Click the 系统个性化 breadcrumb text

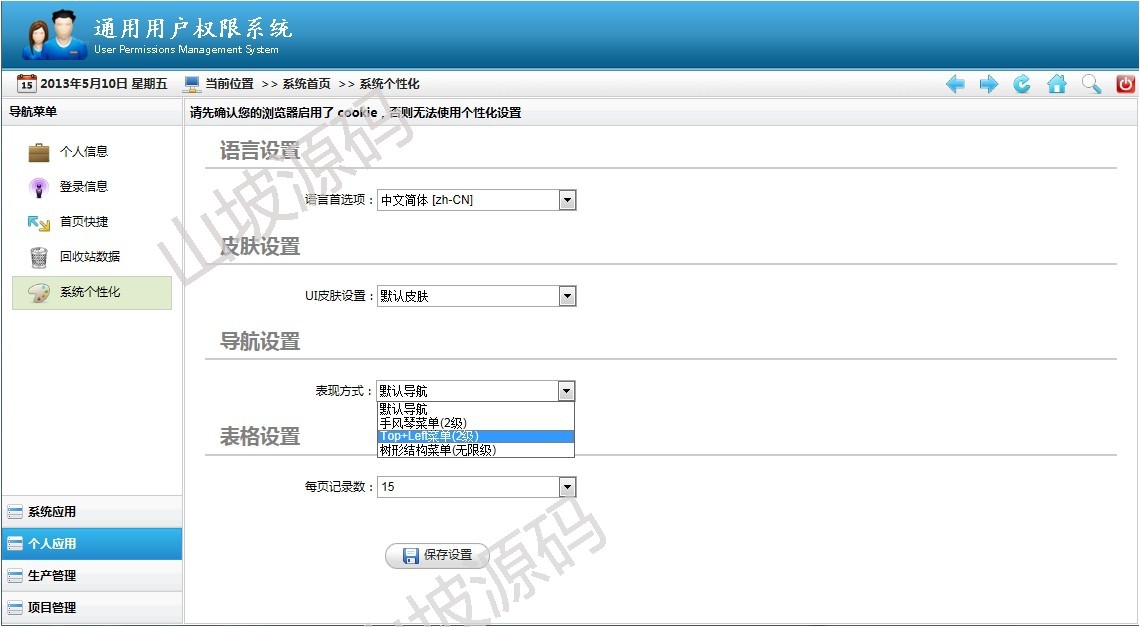coord(389,84)
